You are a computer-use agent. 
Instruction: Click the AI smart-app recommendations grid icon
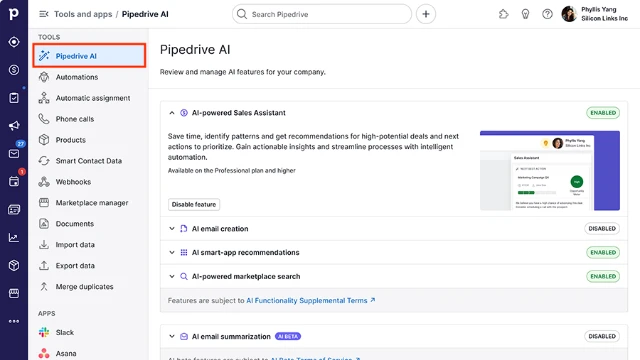[x=184, y=252]
